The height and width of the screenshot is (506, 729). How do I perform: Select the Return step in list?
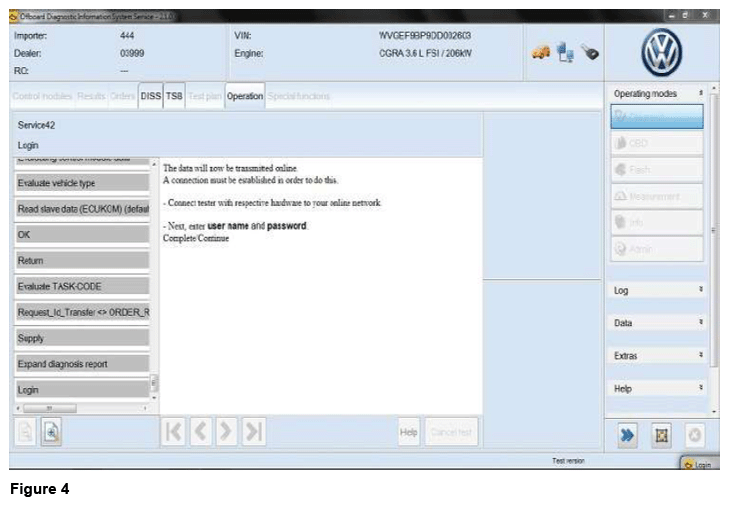pos(82,260)
